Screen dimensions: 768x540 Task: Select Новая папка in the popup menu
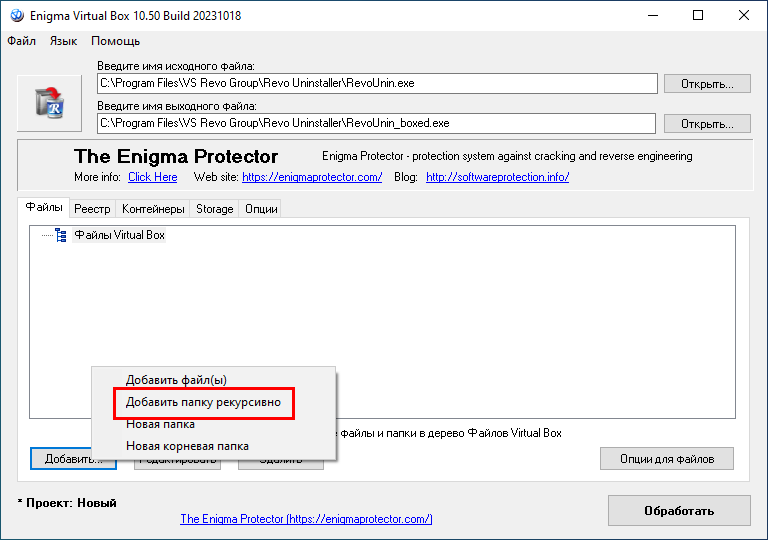(214, 424)
